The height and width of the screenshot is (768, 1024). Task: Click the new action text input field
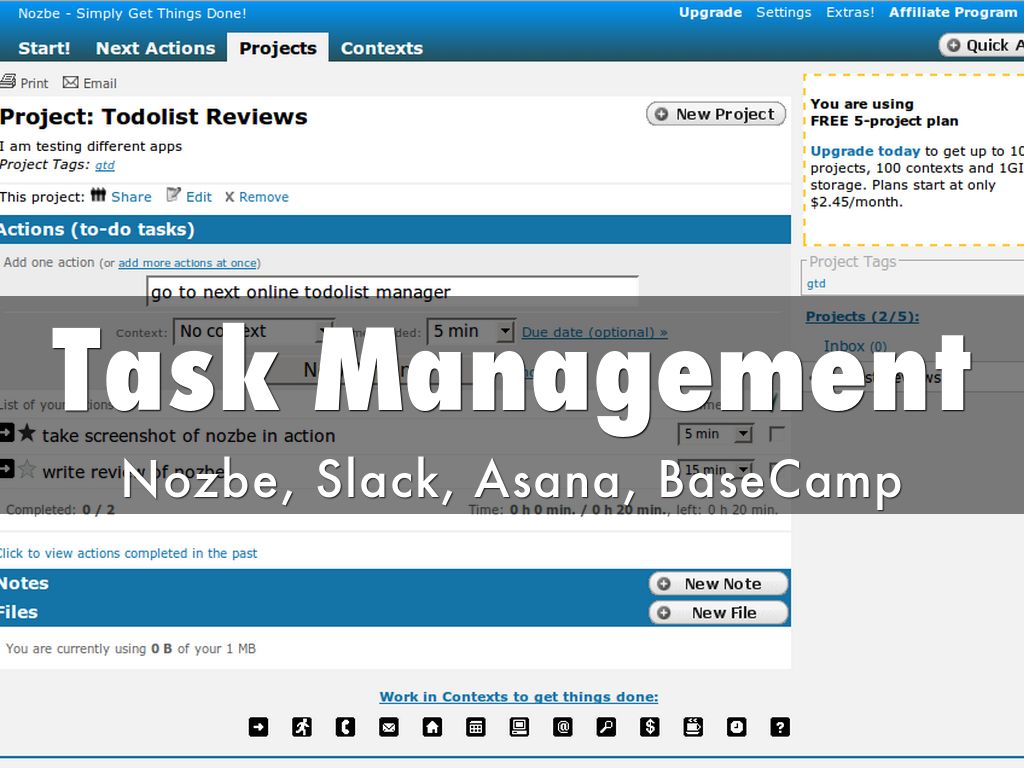pos(392,292)
